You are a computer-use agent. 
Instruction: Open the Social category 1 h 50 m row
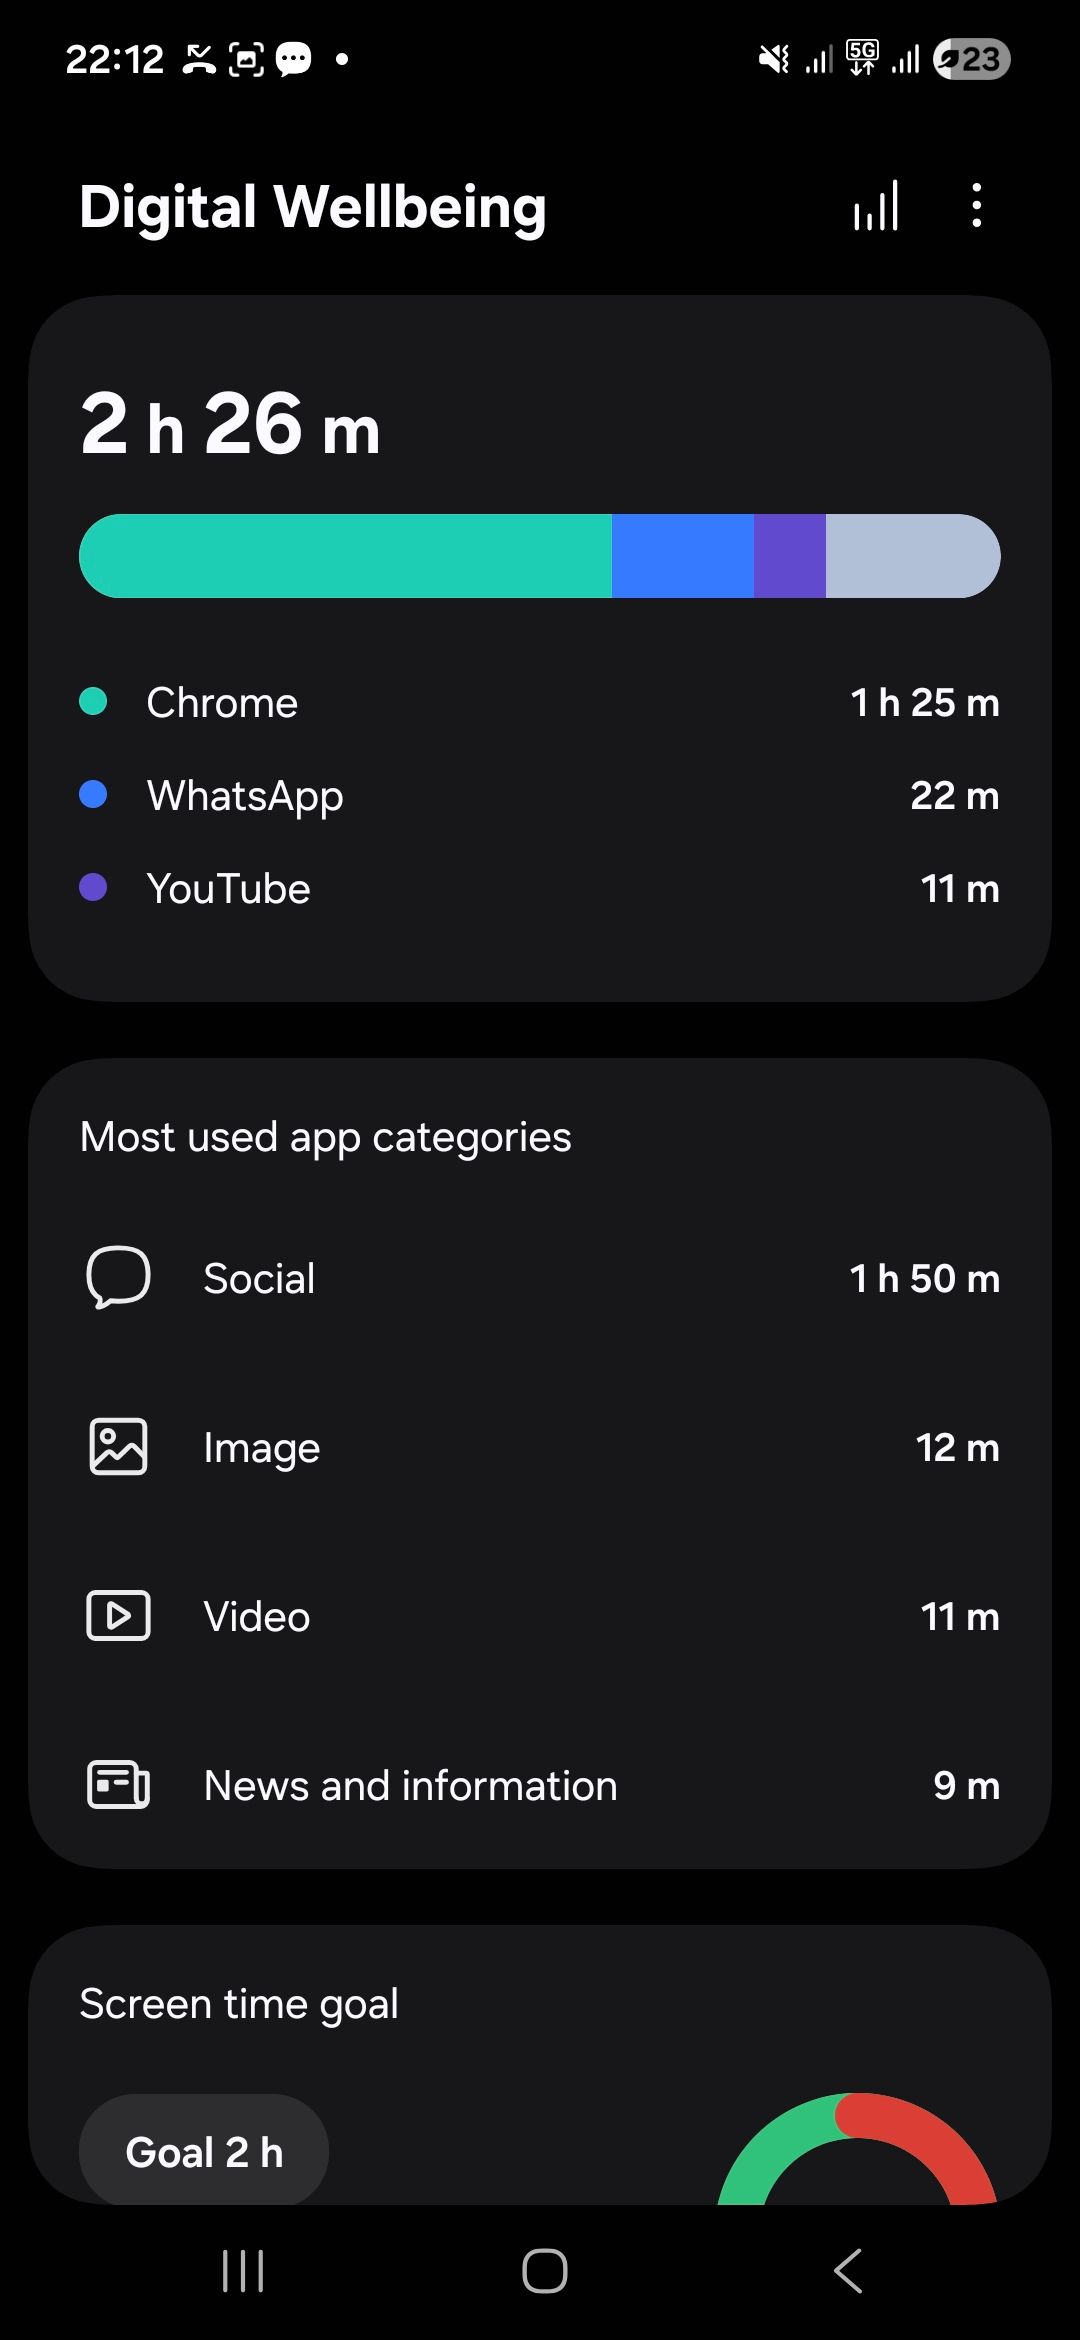[540, 1278]
